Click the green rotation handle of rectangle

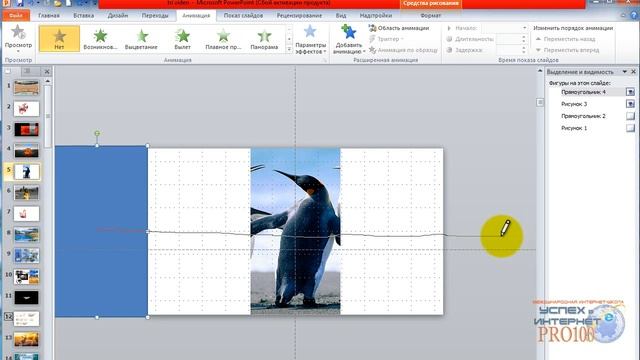tap(97, 133)
